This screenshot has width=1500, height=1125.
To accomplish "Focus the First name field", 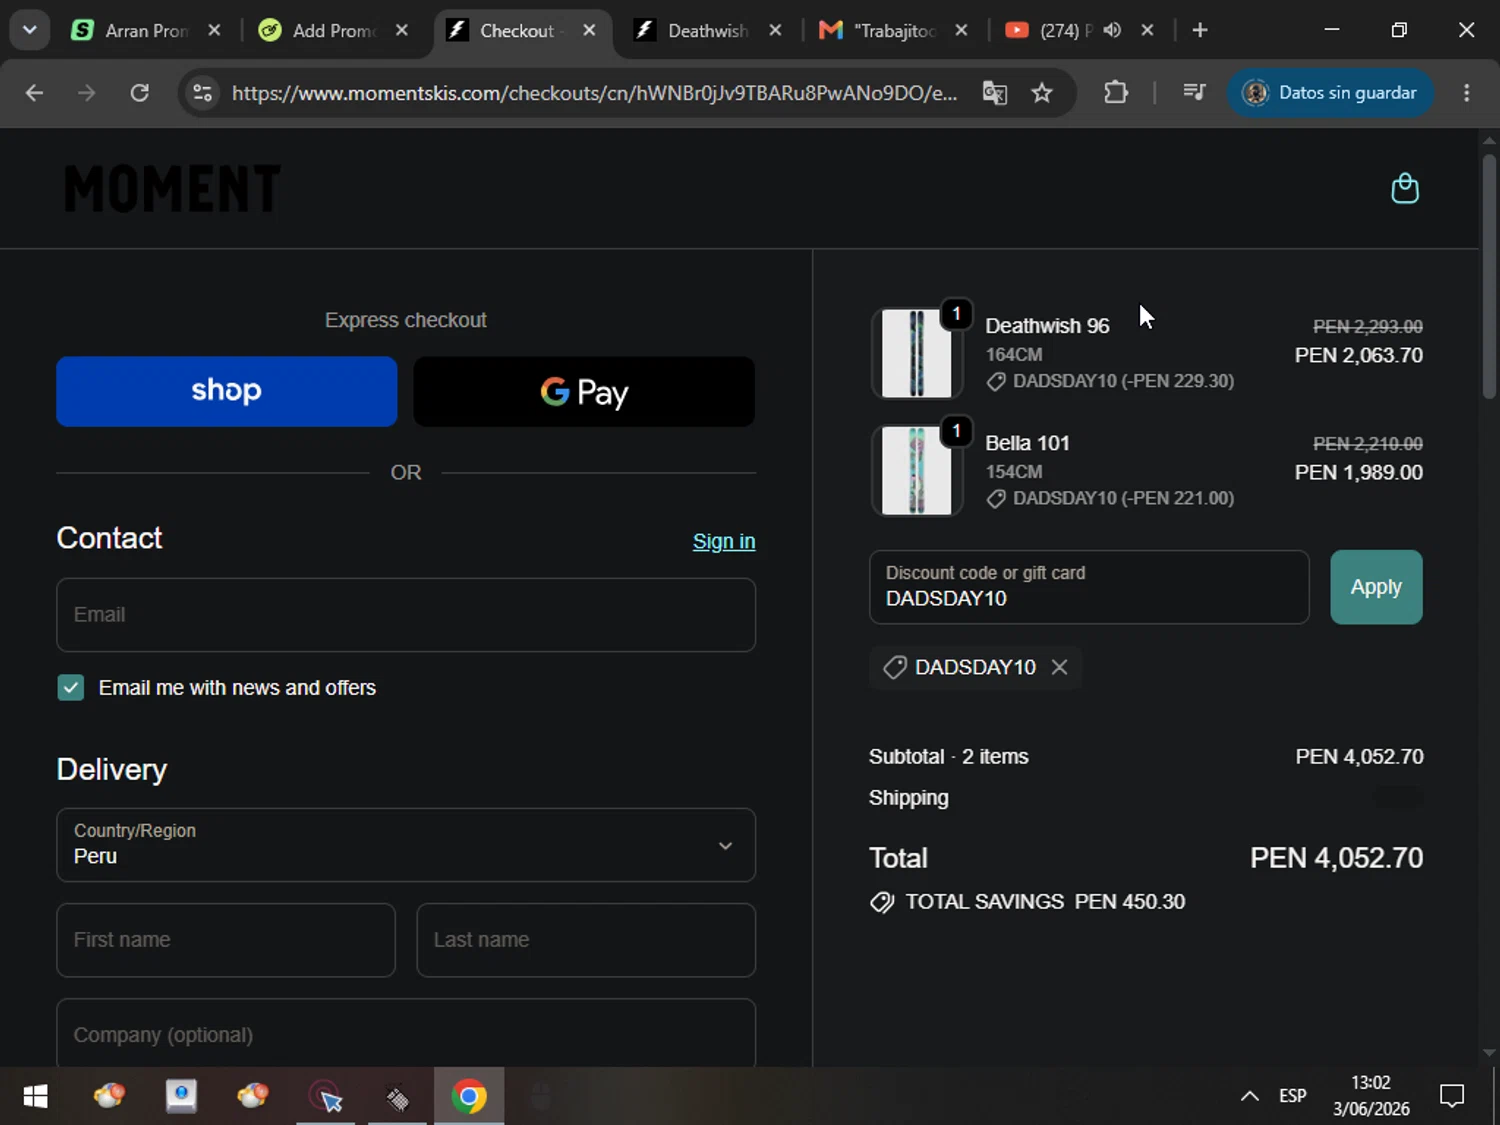I will click(x=226, y=940).
